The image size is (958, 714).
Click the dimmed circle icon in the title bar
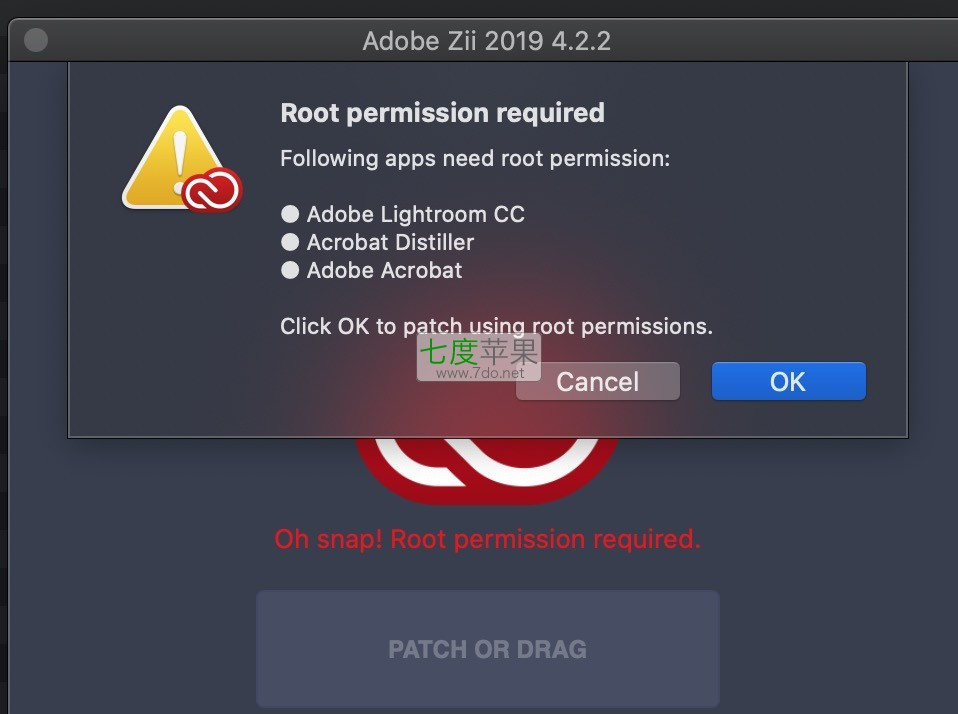coord(35,41)
